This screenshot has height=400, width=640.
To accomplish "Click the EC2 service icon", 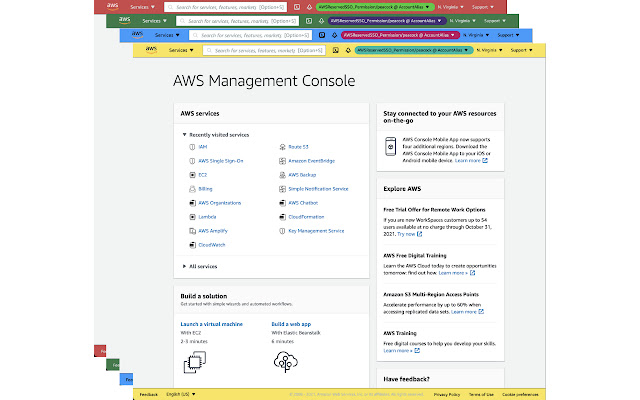I will pos(192,175).
